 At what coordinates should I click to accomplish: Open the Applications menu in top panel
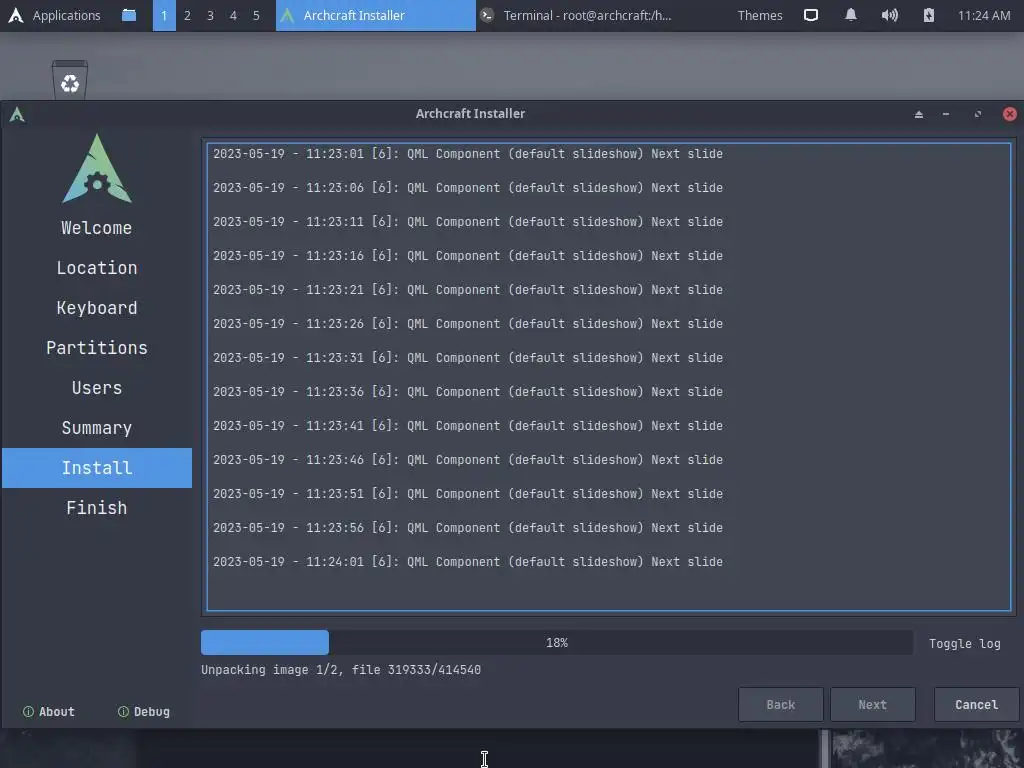pyautogui.click(x=54, y=15)
